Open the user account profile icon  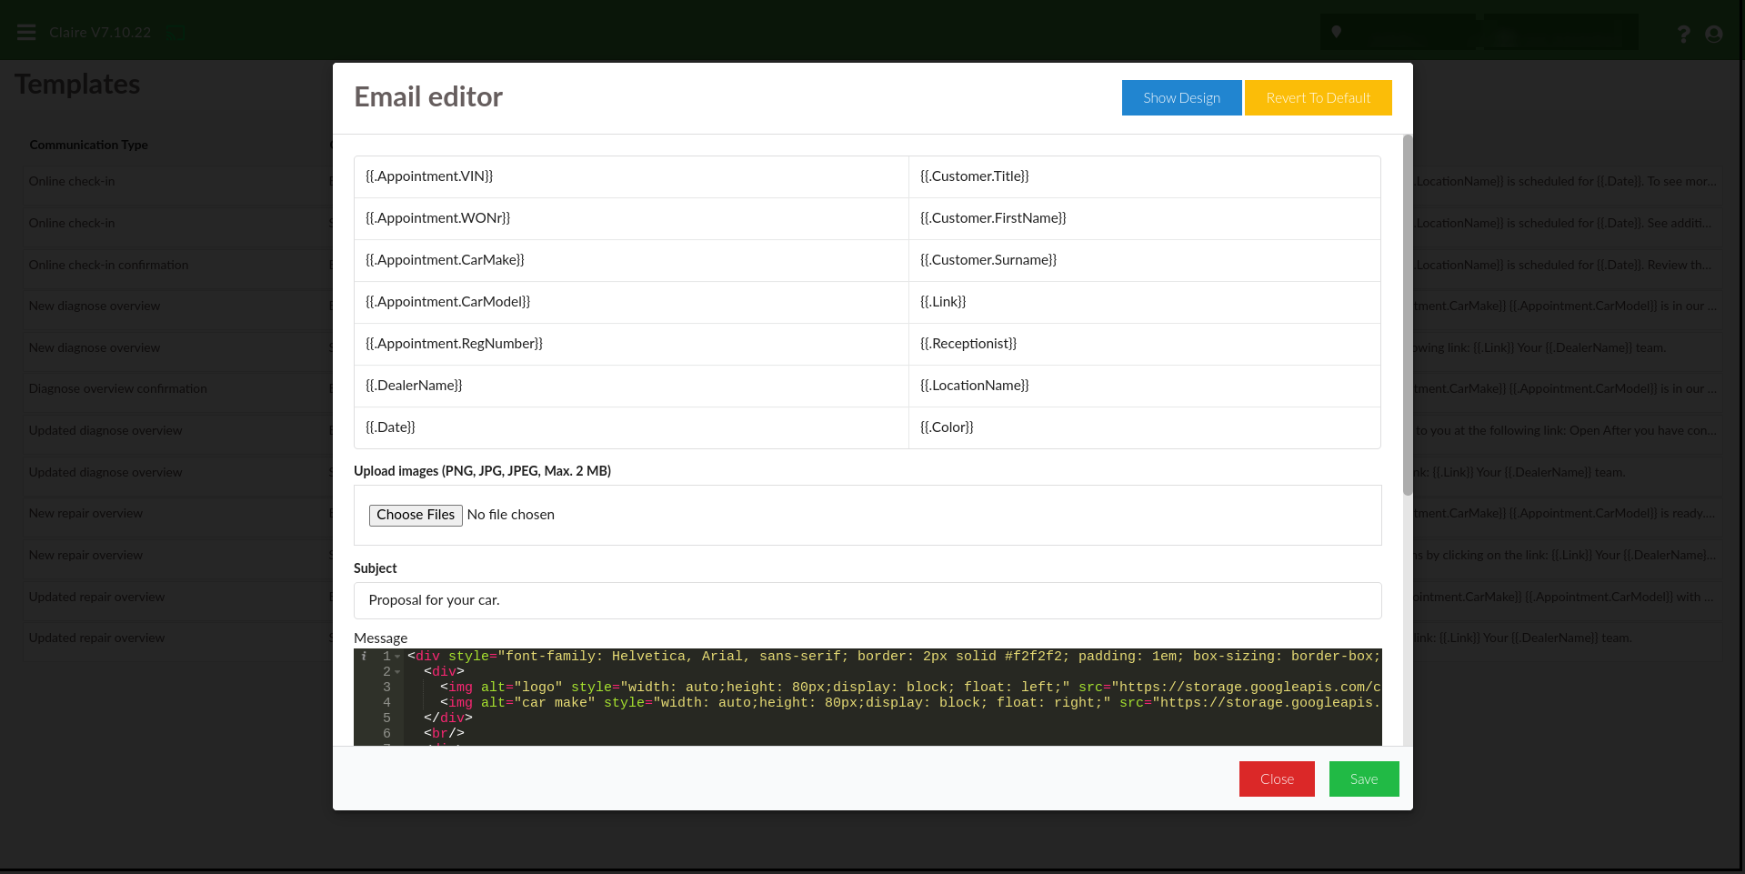1714,34
